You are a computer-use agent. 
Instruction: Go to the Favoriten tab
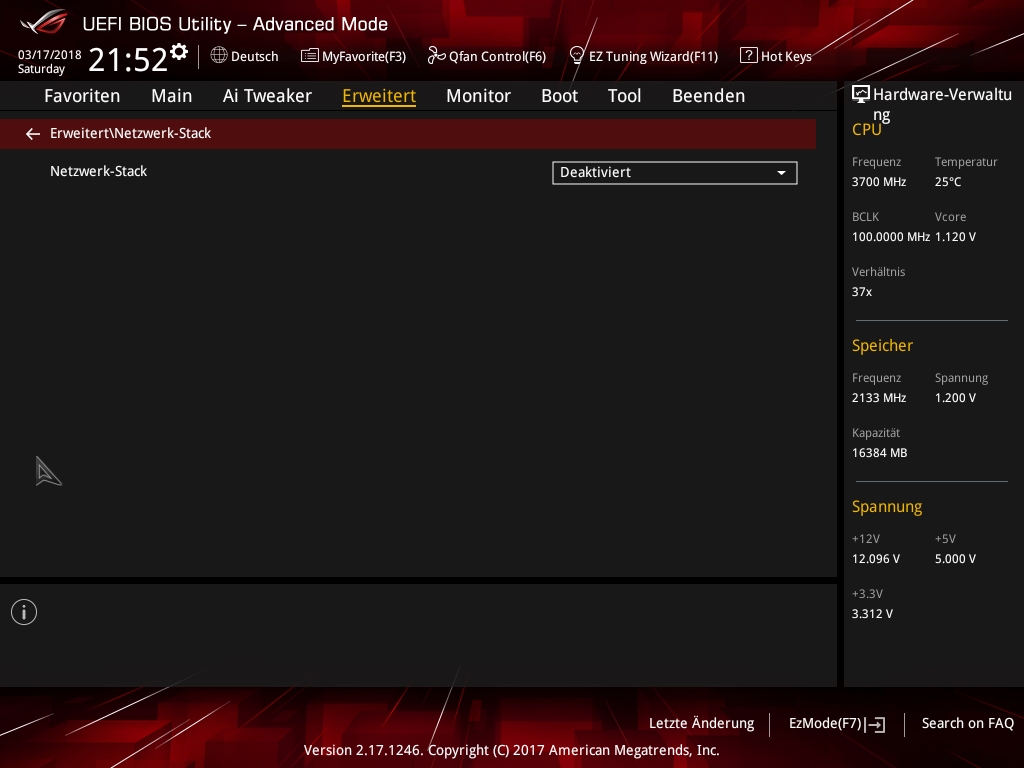point(82,96)
